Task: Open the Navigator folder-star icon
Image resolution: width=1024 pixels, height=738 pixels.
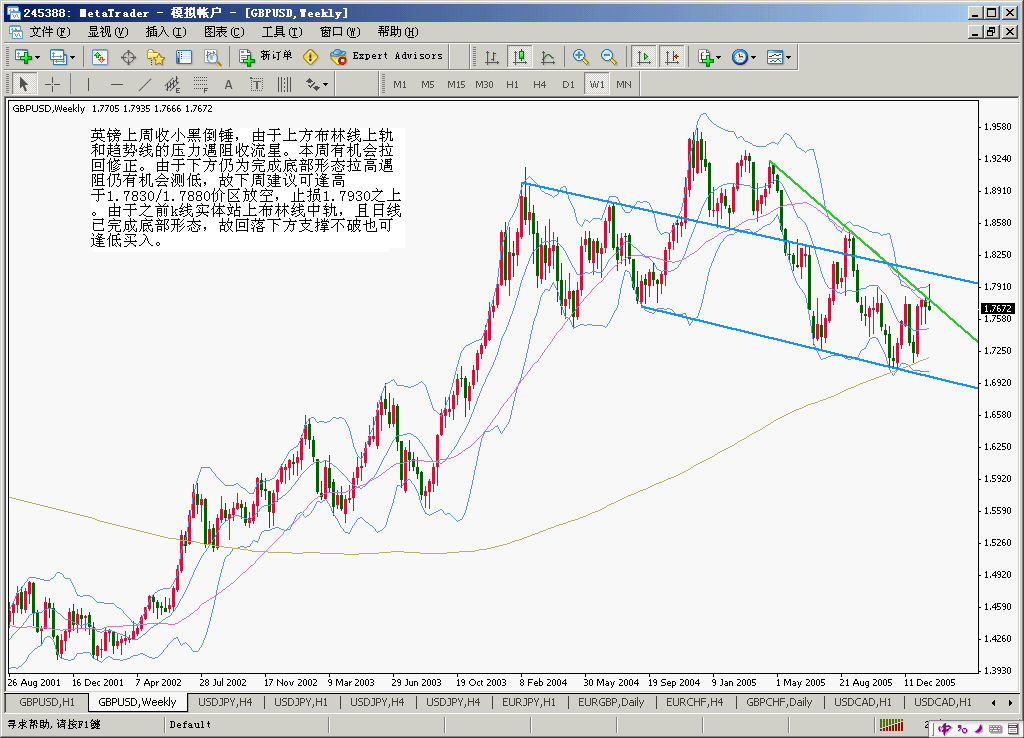Action: (x=155, y=57)
